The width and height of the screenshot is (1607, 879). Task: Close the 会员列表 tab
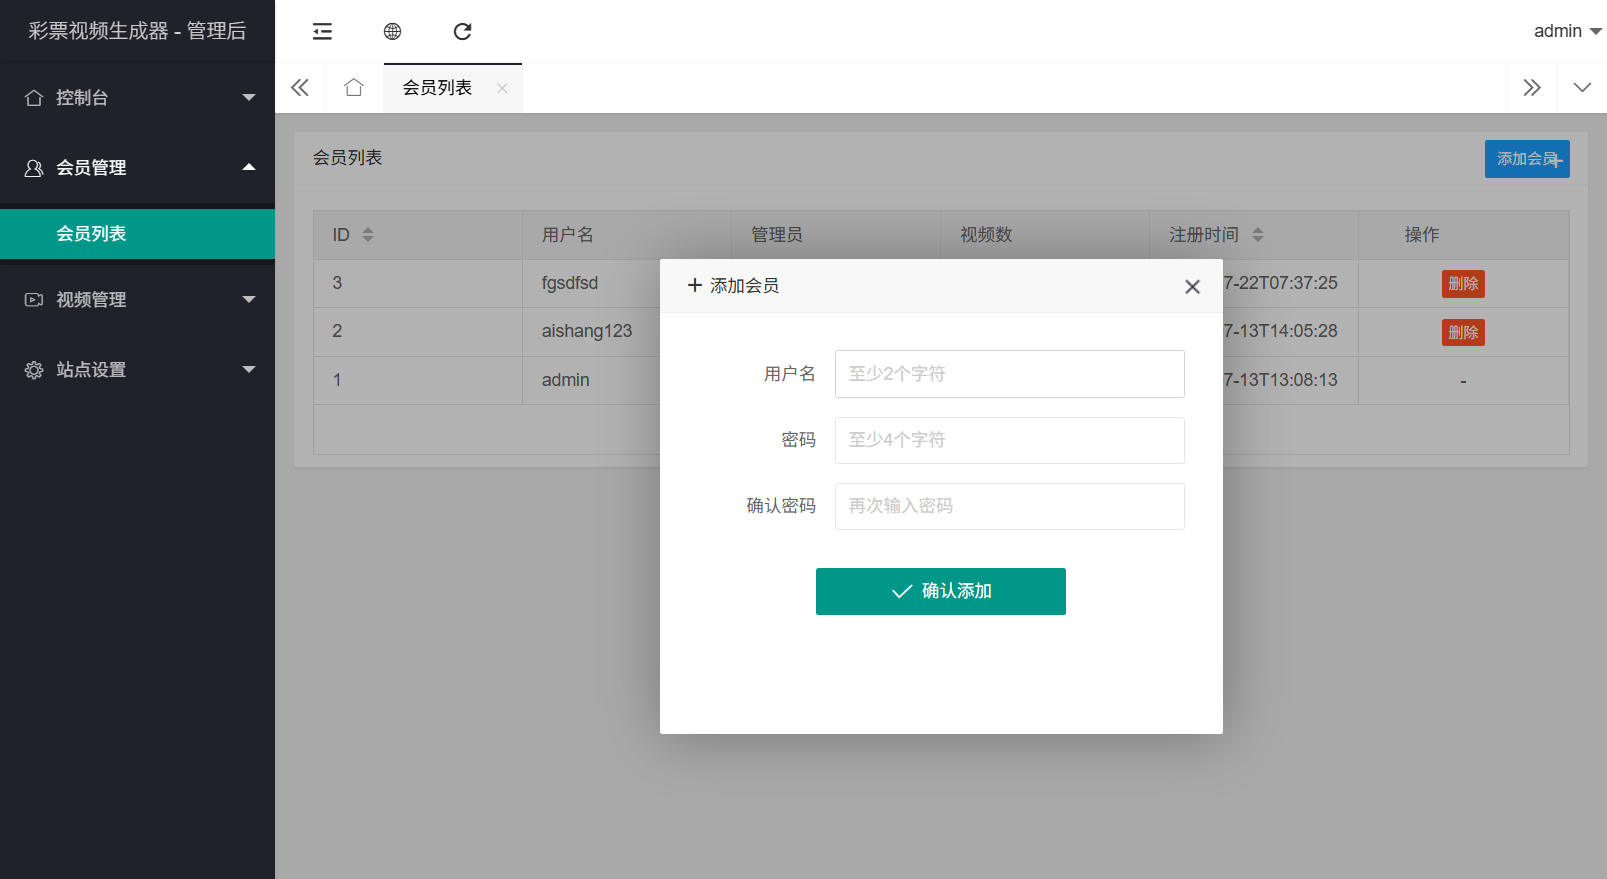pos(502,88)
